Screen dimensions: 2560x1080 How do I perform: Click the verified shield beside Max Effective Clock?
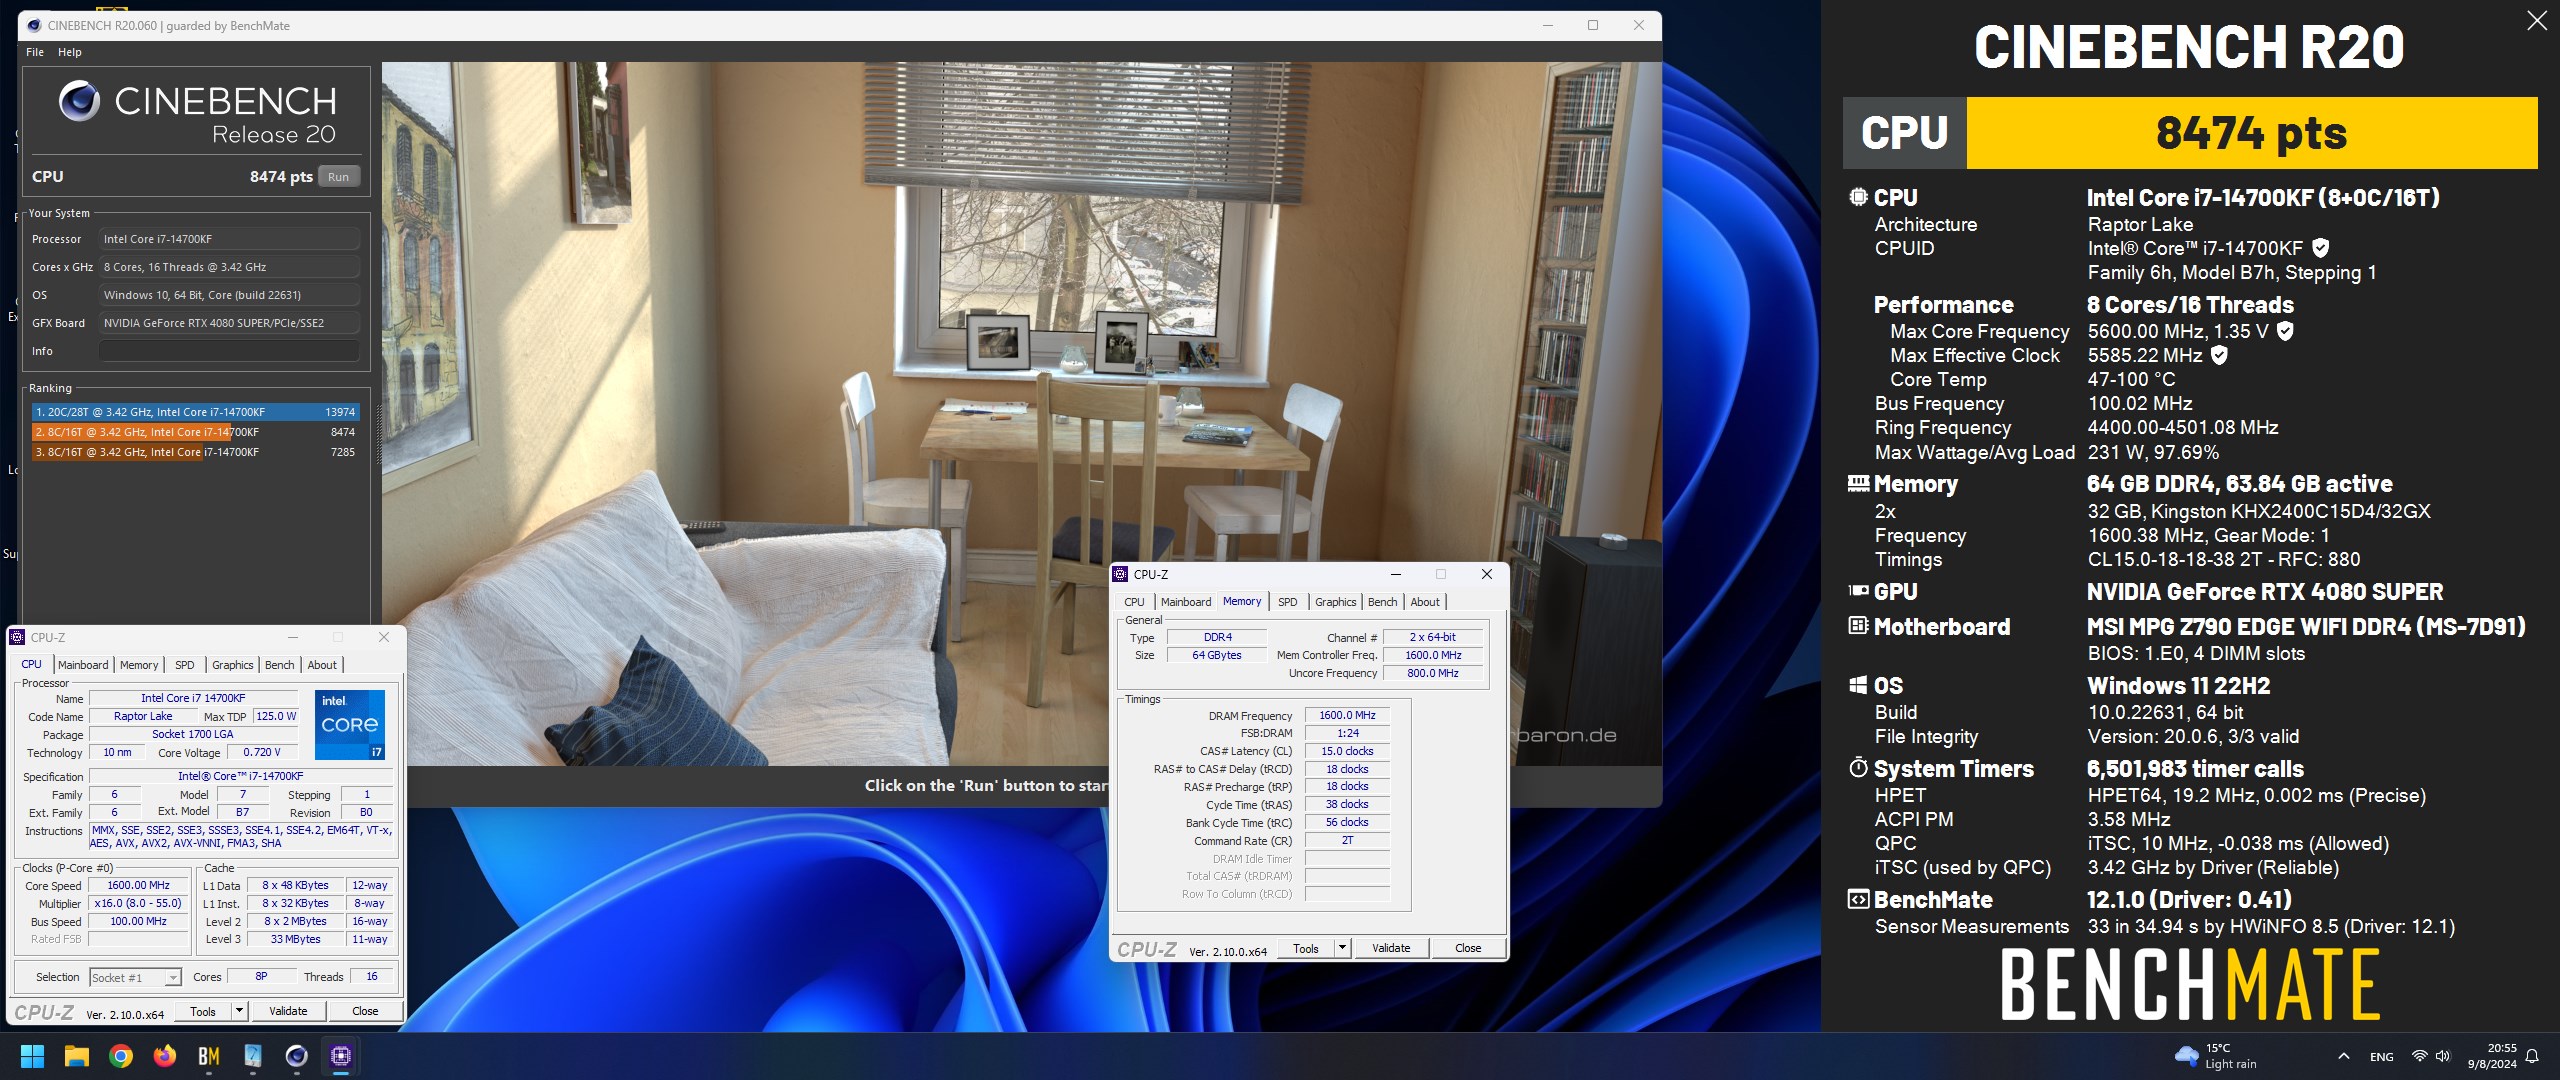click(x=2219, y=355)
